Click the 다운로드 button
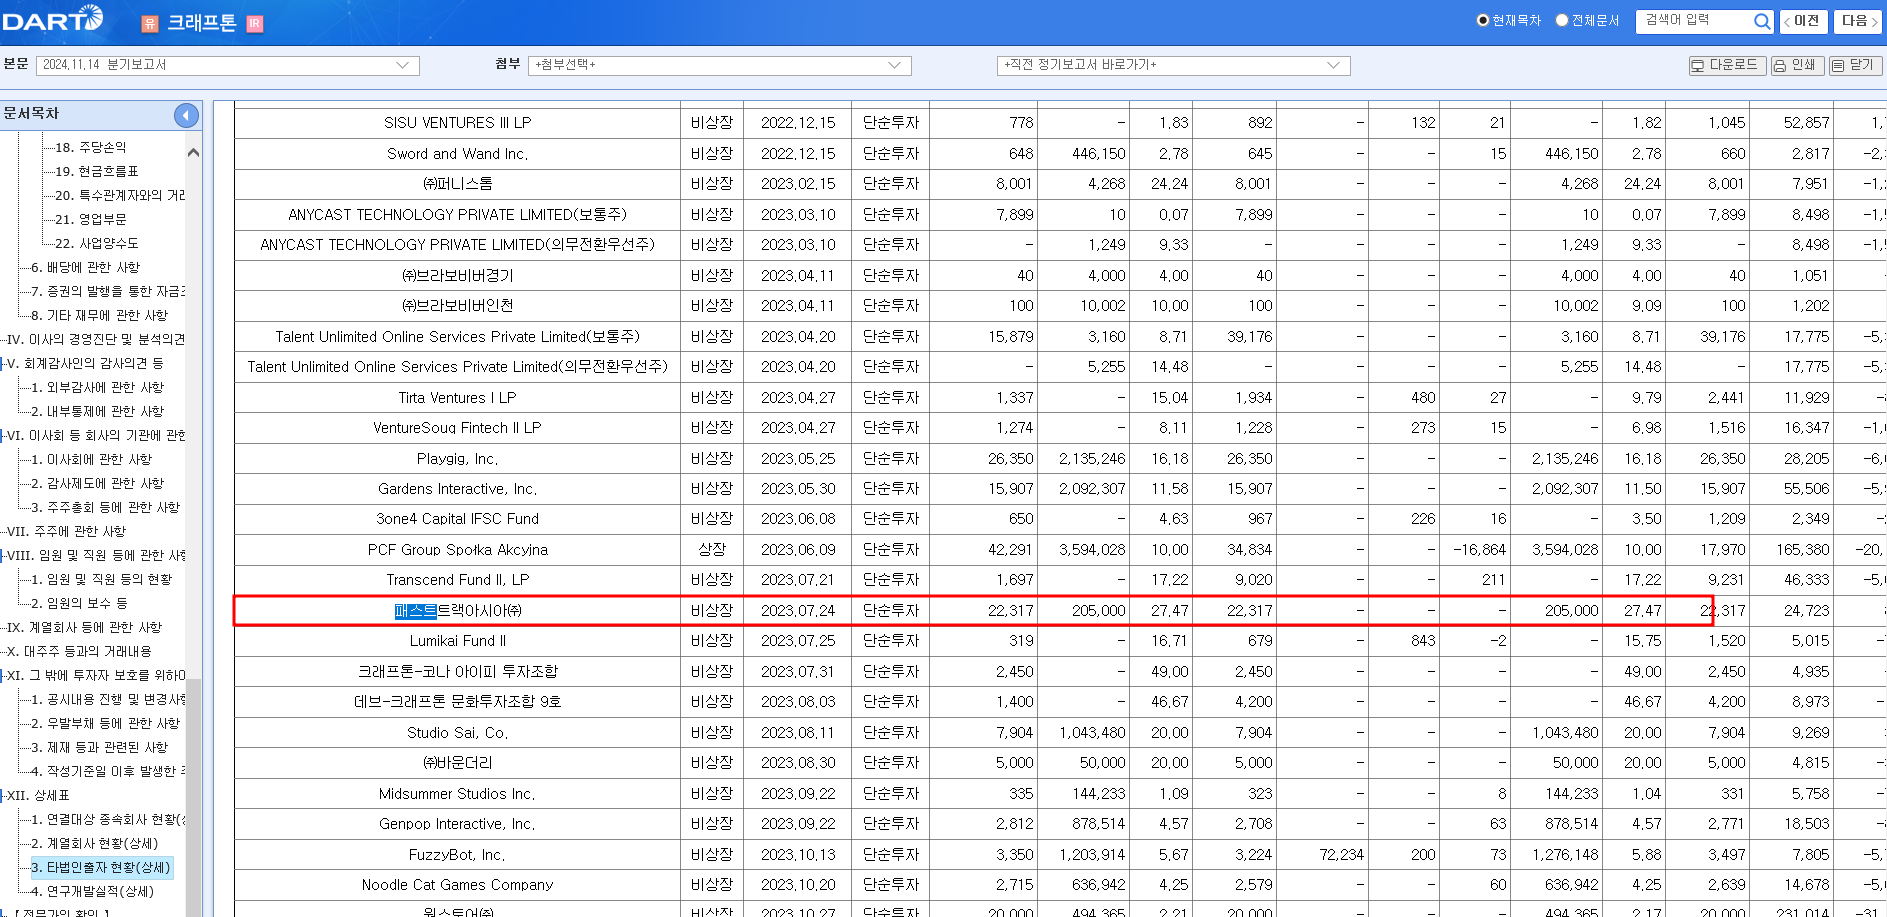The image size is (1887, 917). [x=1726, y=65]
